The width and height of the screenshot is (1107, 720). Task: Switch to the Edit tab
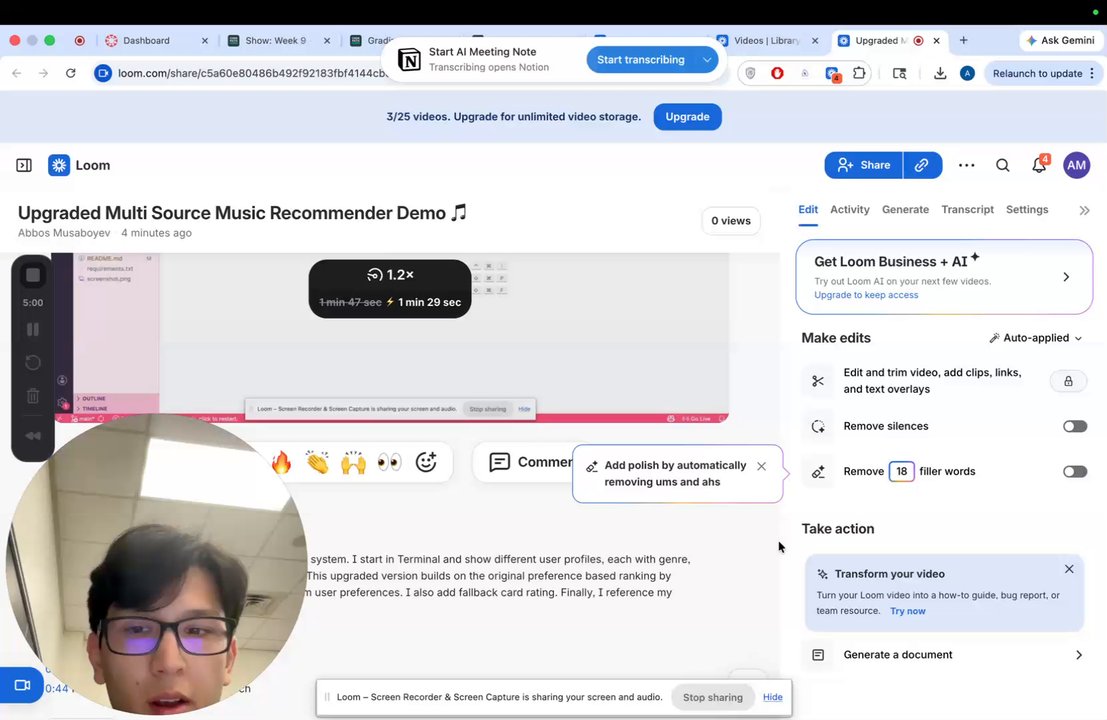[x=808, y=210]
